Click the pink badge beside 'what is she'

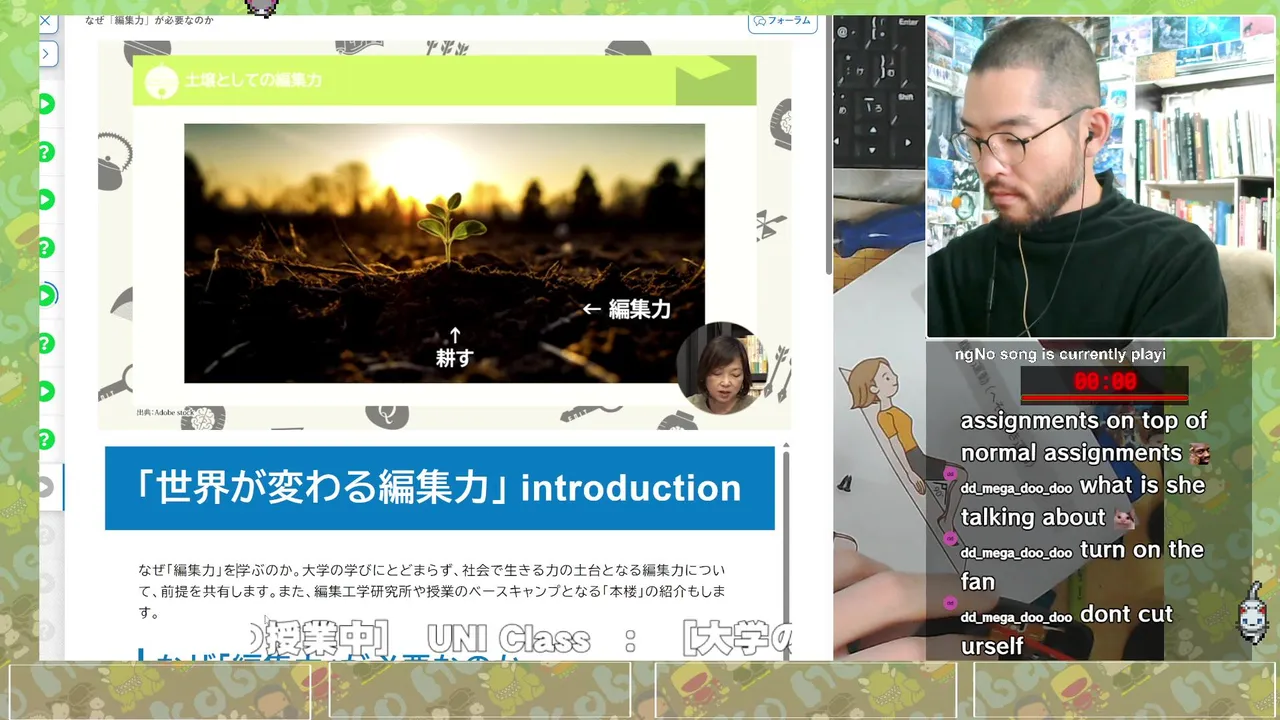[x=950, y=473]
